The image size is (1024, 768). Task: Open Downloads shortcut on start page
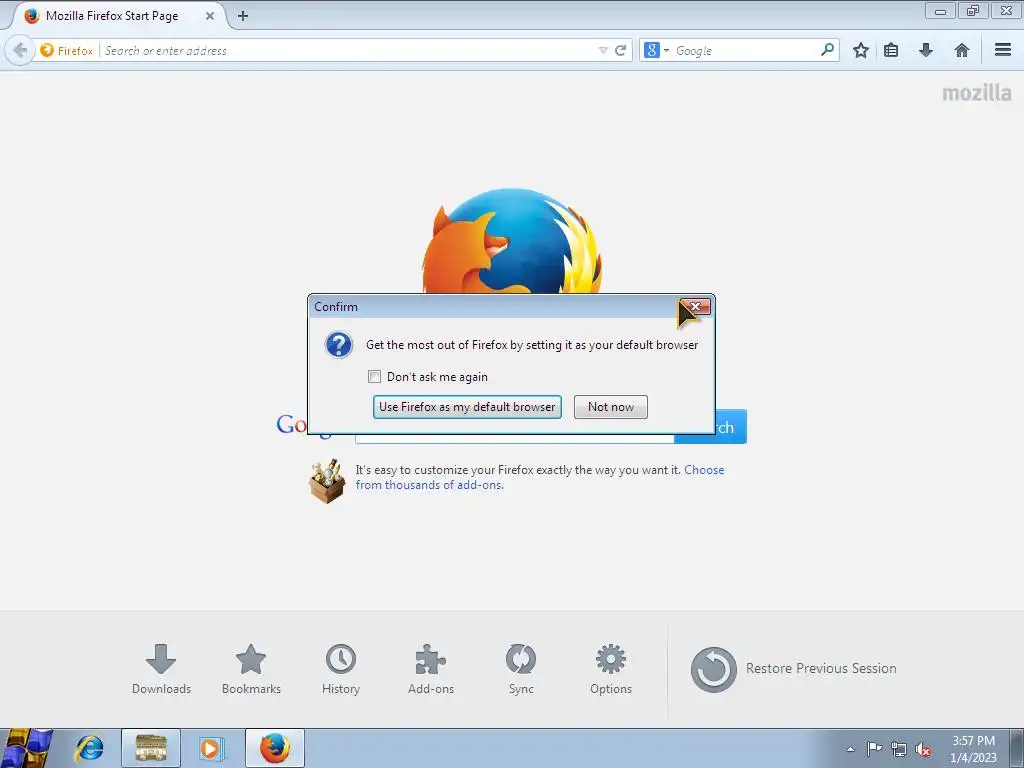pyautogui.click(x=161, y=669)
